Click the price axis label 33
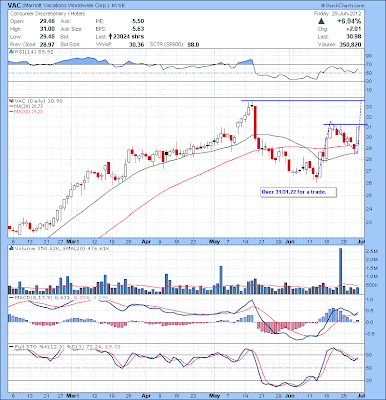386x400 pixels. [369, 107]
